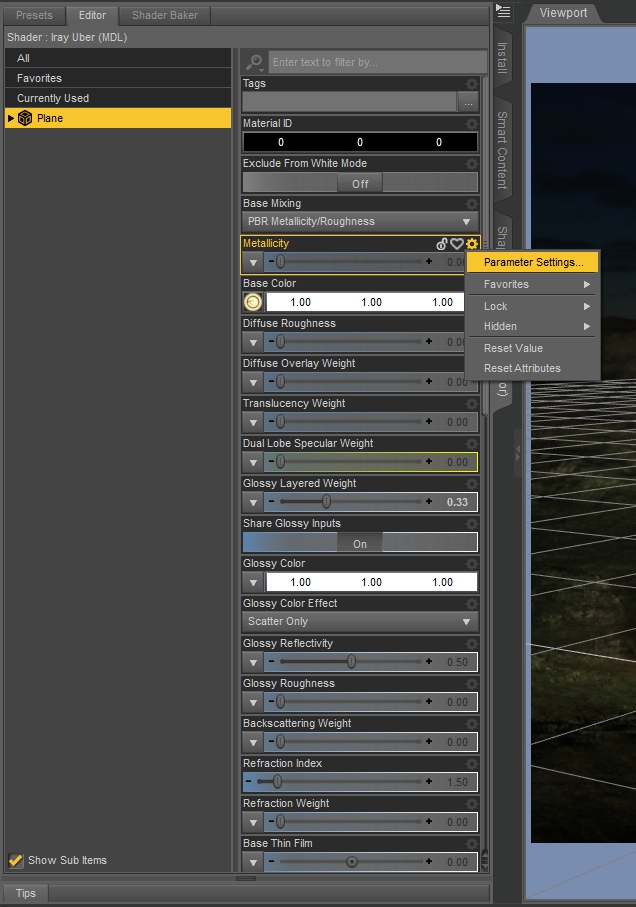
Task: Click the Tags text field
Action: coord(349,103)
